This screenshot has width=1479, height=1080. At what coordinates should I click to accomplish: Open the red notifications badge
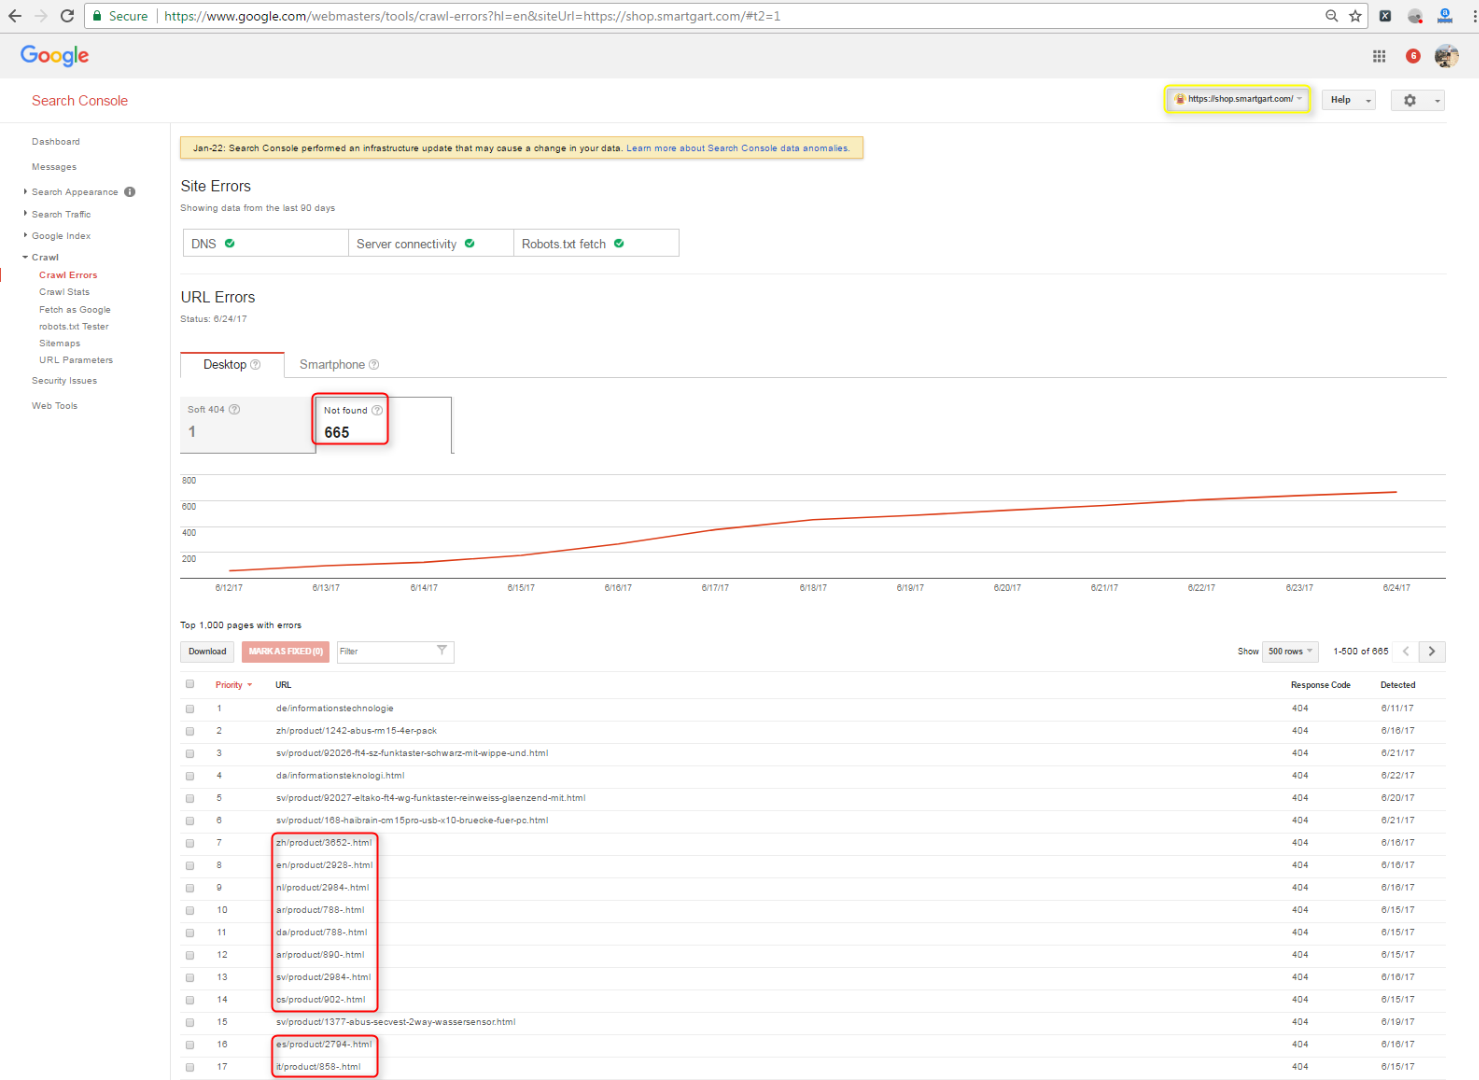click(x=1413, y=56)
